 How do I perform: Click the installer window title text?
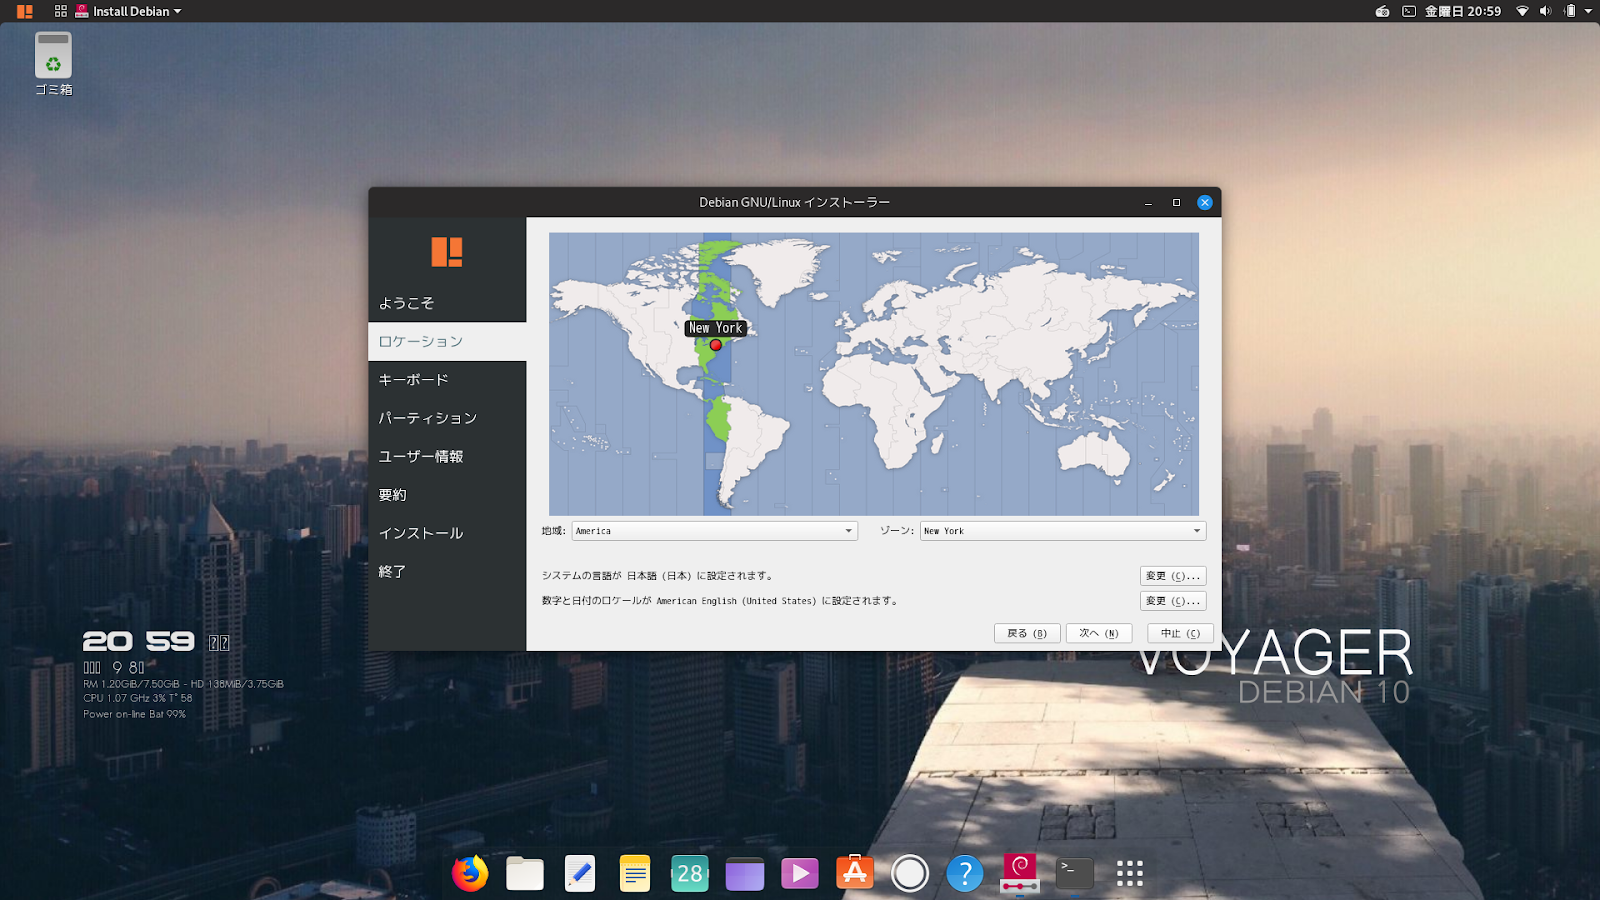click(794, 202)
